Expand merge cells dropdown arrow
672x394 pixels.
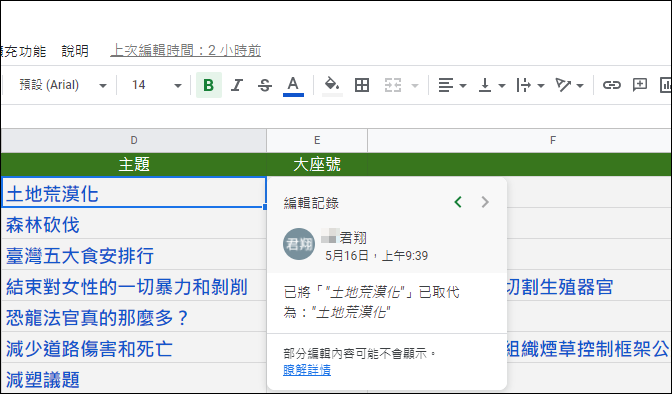tap(414, 85)
